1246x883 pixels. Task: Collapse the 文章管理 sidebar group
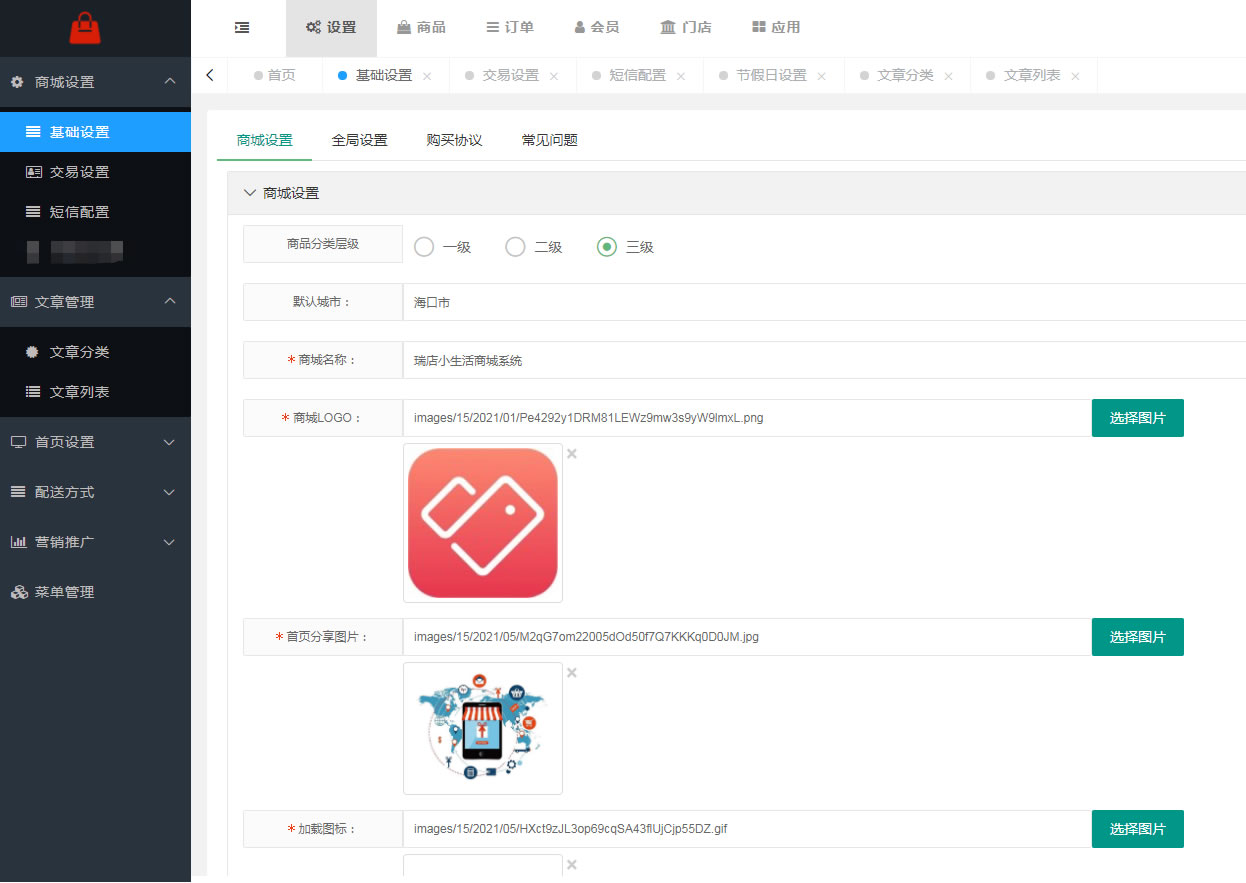pos(95,302)
